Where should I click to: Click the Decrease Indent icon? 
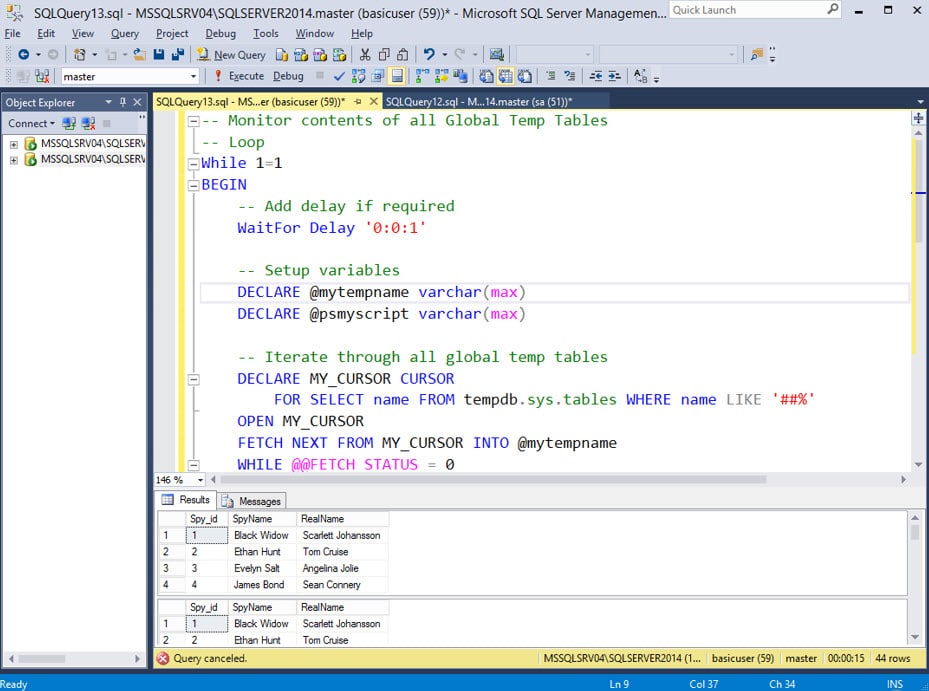596,76
